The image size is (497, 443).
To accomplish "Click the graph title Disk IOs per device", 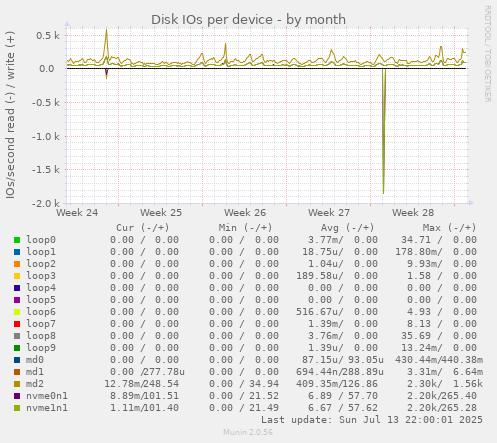I will (x=248, y=20).
